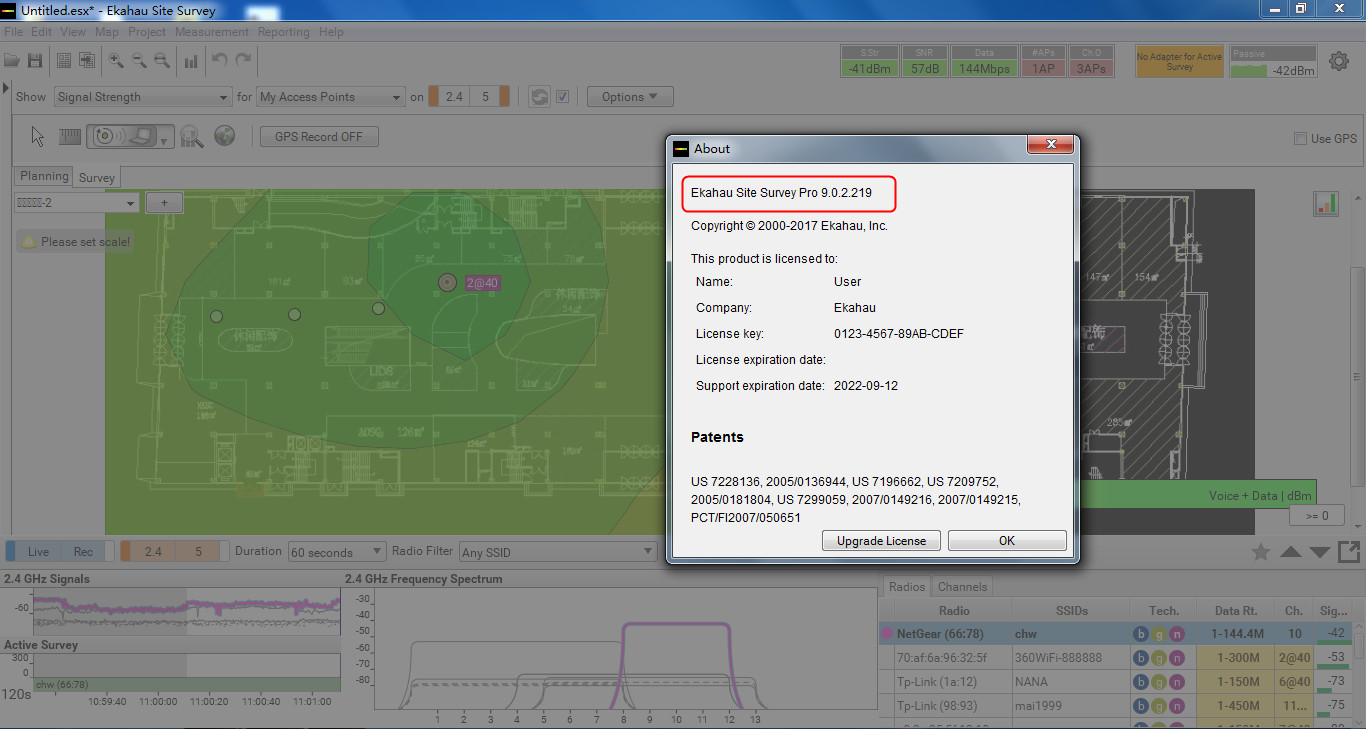Select the Radios tab
Viewport: 1366px width, 729px height.
(907, 587)
